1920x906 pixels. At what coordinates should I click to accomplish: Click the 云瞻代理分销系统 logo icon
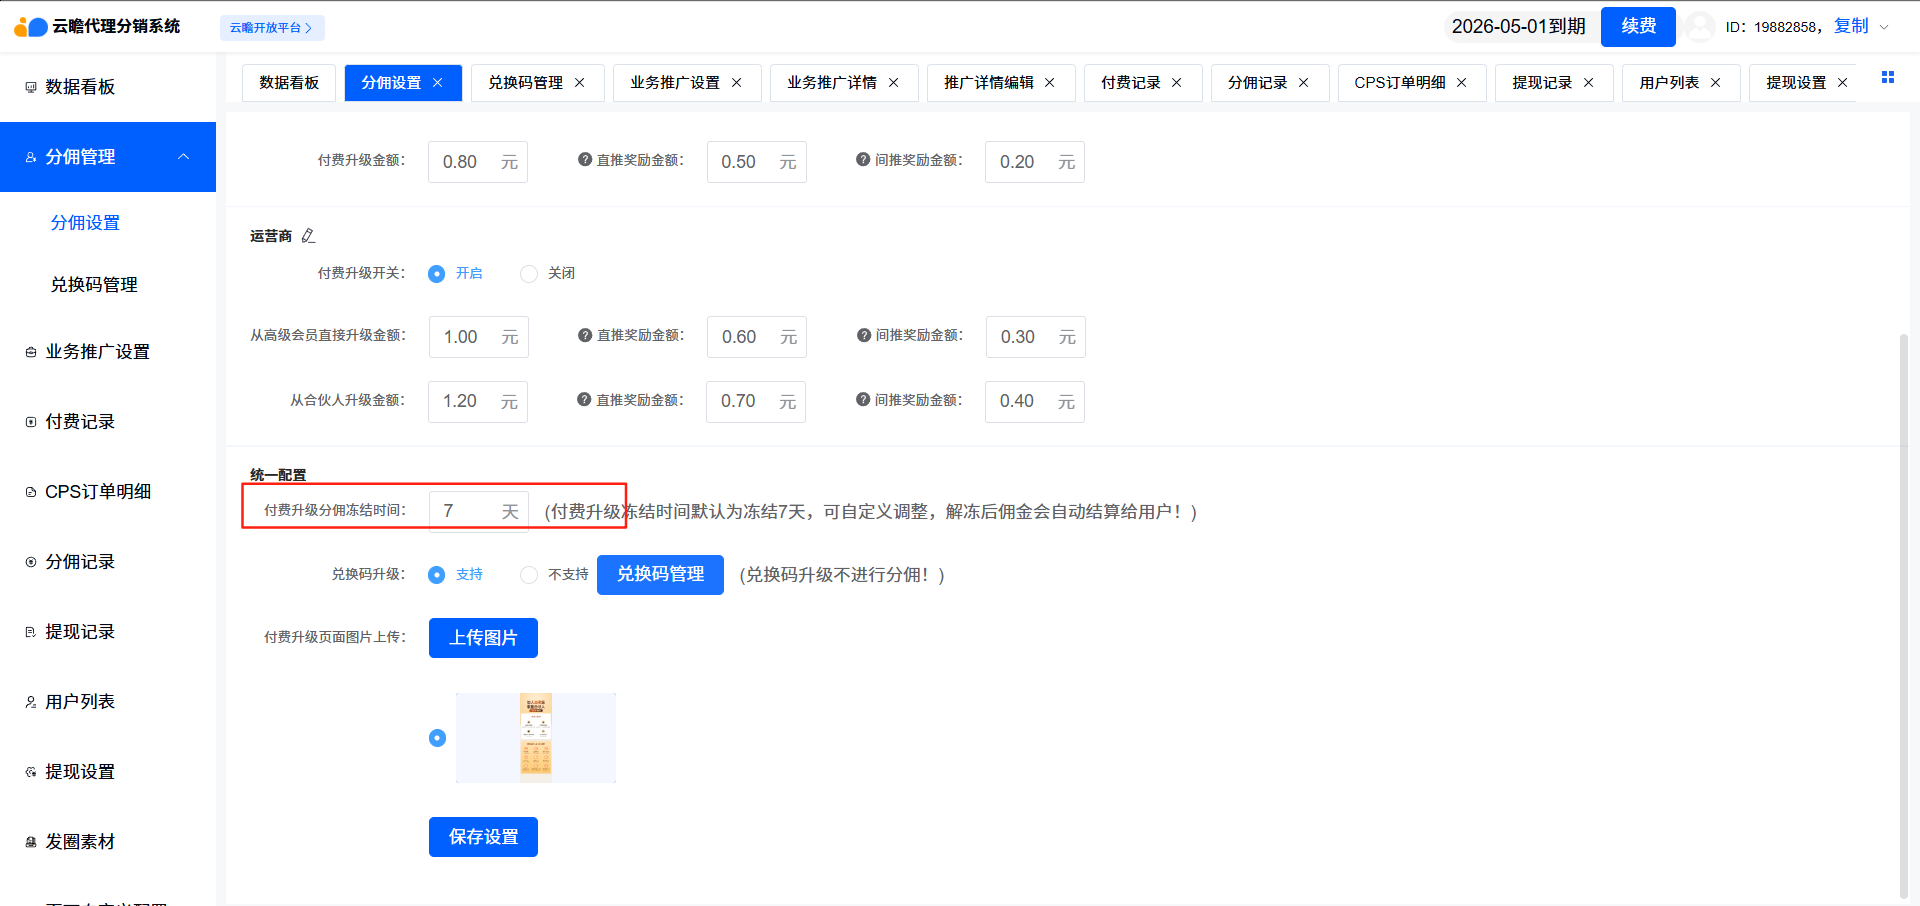click(31, 27)
